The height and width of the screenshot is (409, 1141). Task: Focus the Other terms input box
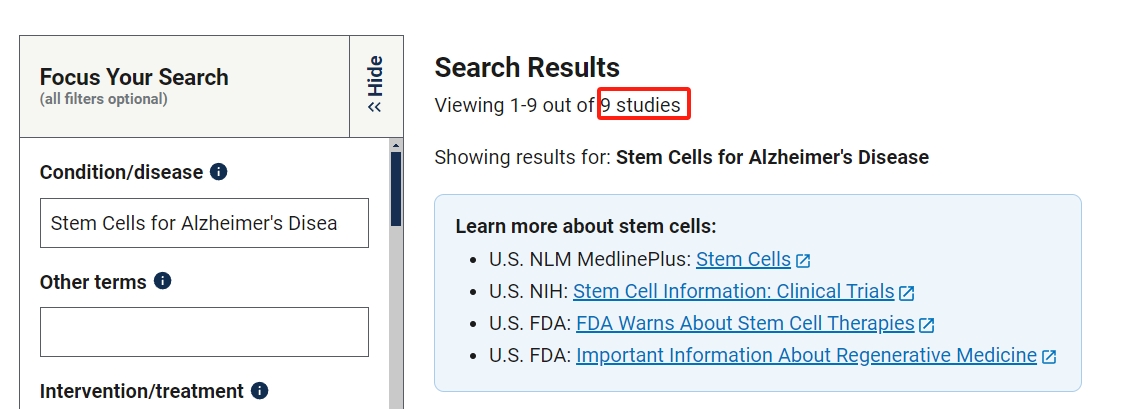coord(204,332)
